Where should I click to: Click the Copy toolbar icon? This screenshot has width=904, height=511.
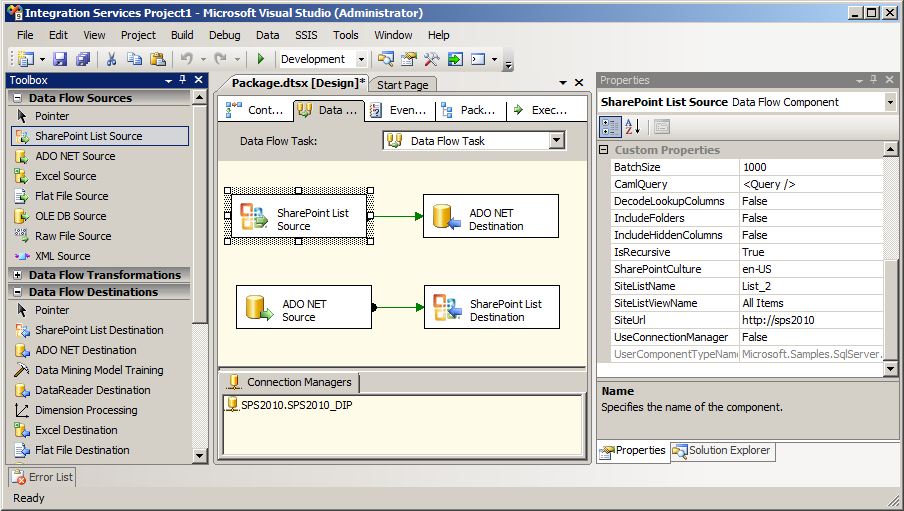pos(134,59)
